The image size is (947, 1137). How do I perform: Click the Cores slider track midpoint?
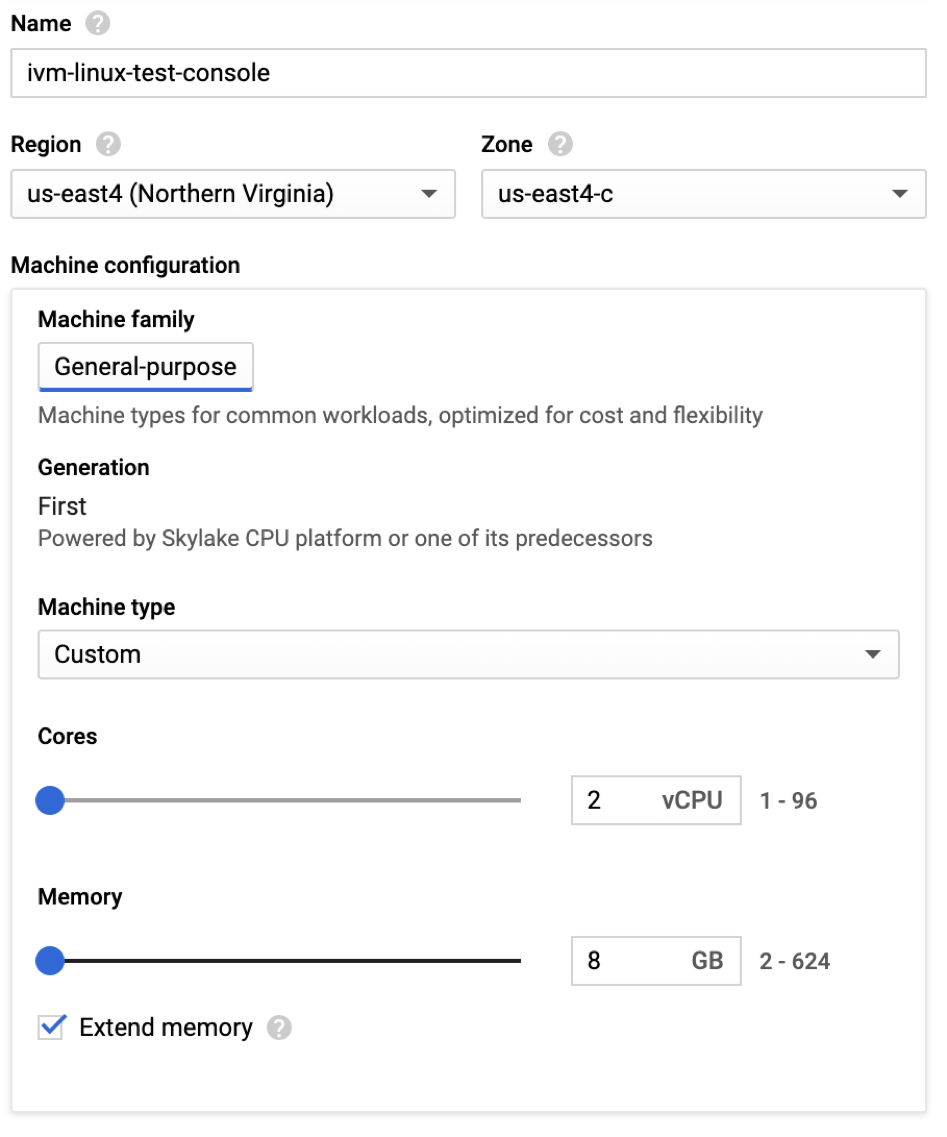[285, 801]
